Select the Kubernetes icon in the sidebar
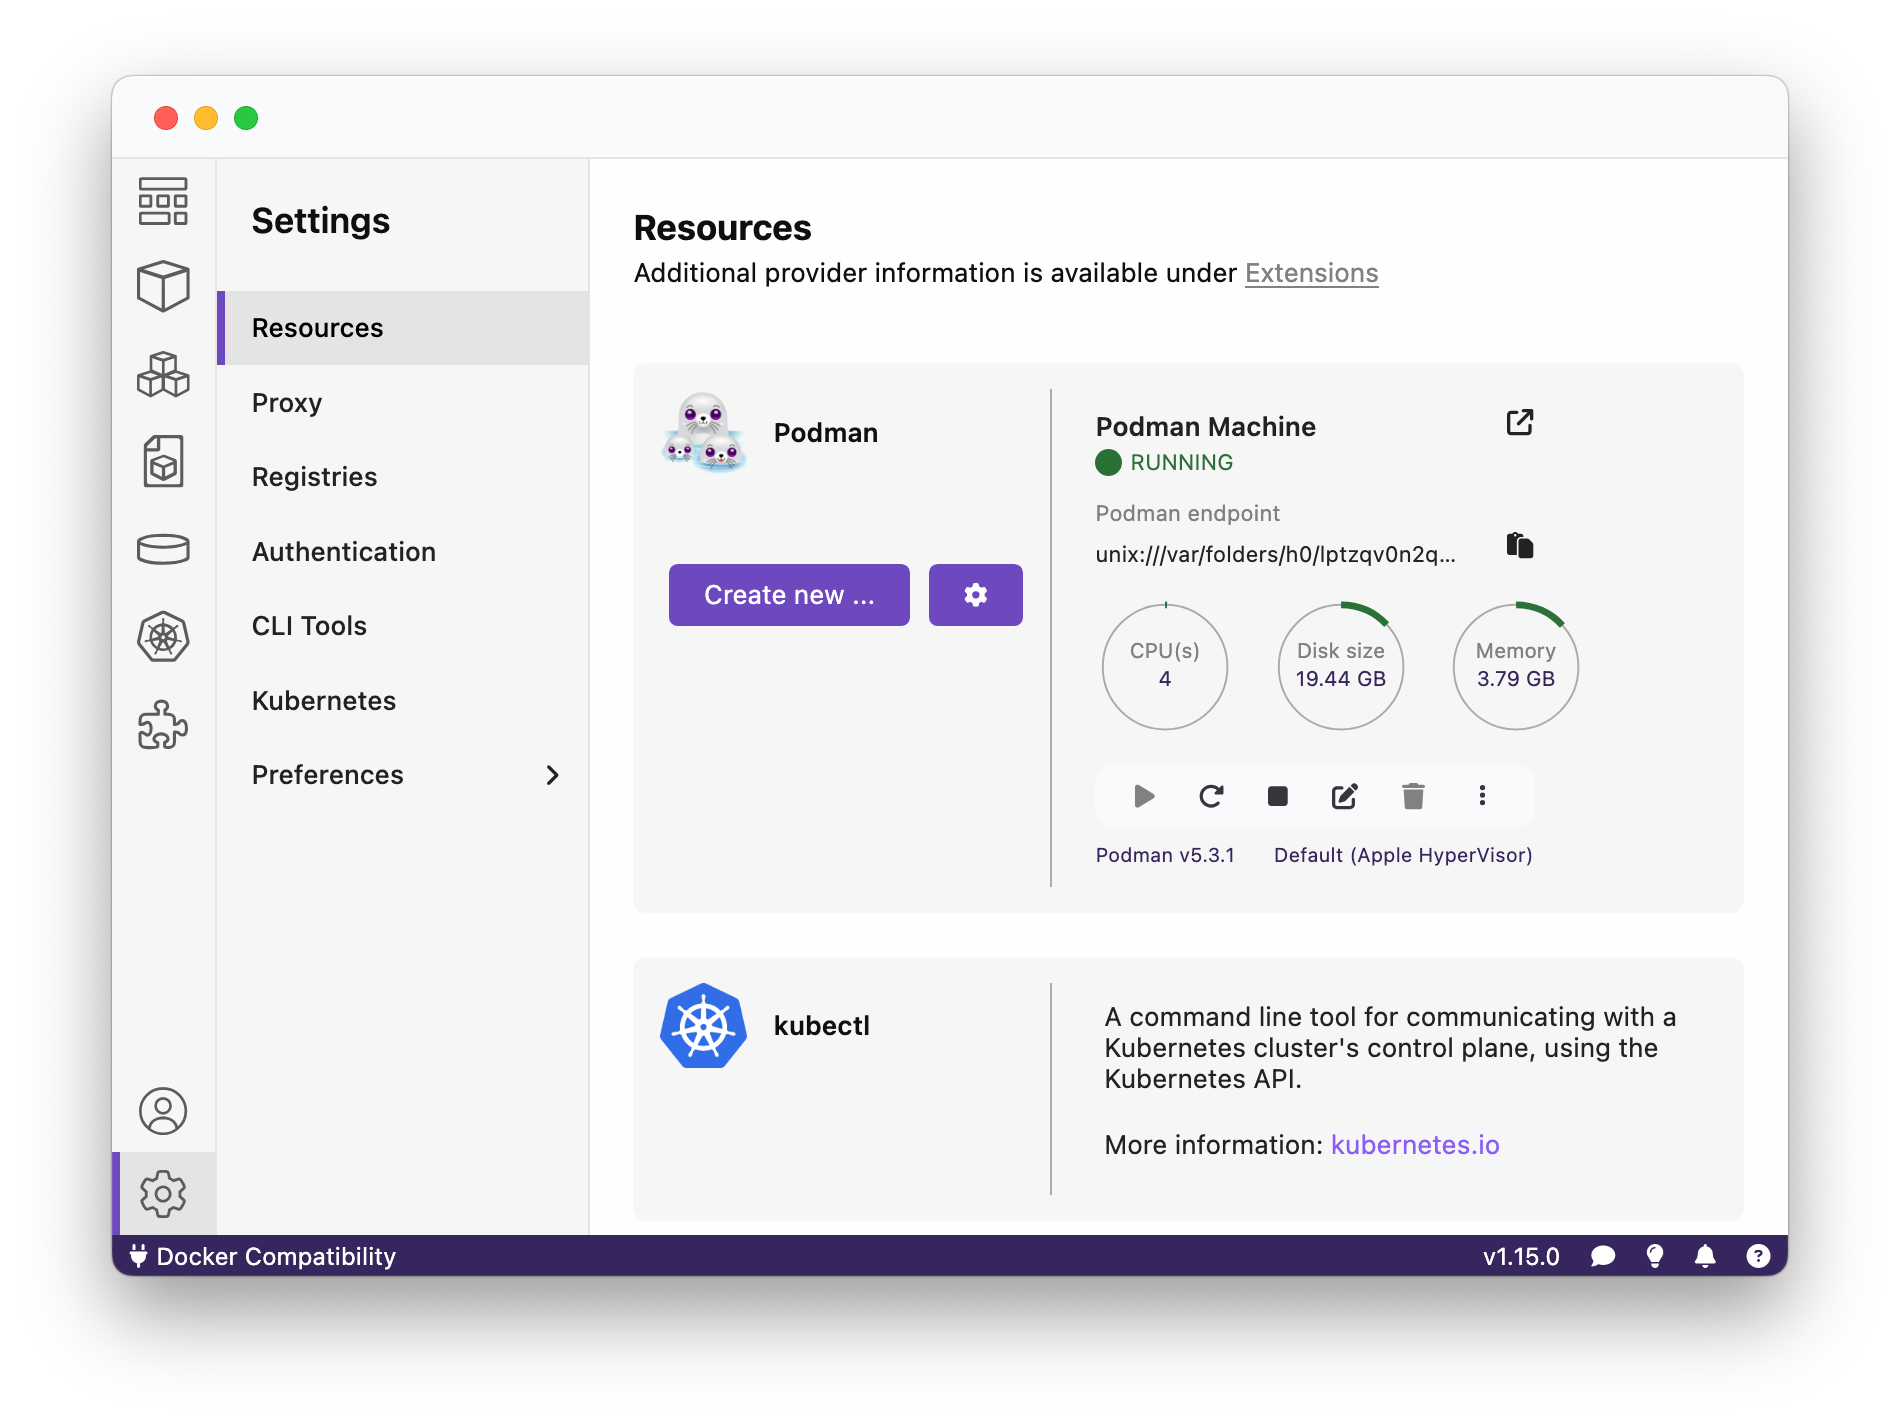This screenshot has height=1424, width=1900. 164,637
